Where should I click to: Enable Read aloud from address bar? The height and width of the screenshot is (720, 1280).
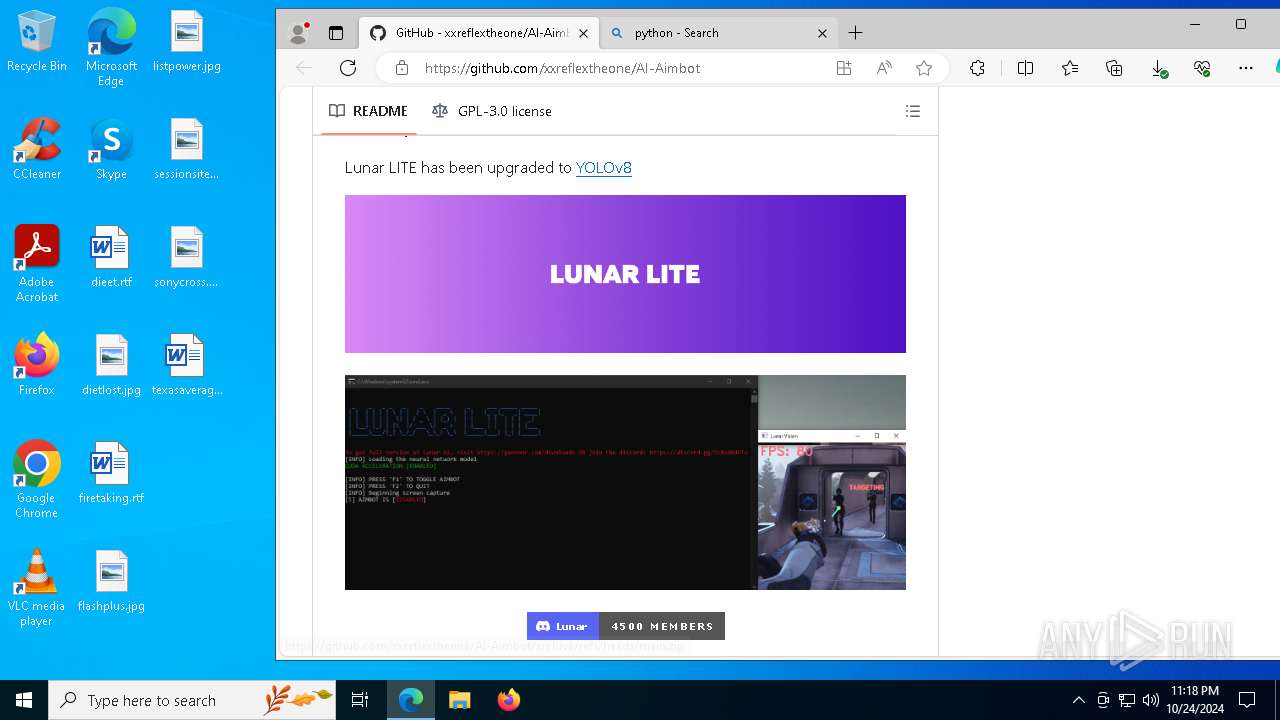coord(884,68)
